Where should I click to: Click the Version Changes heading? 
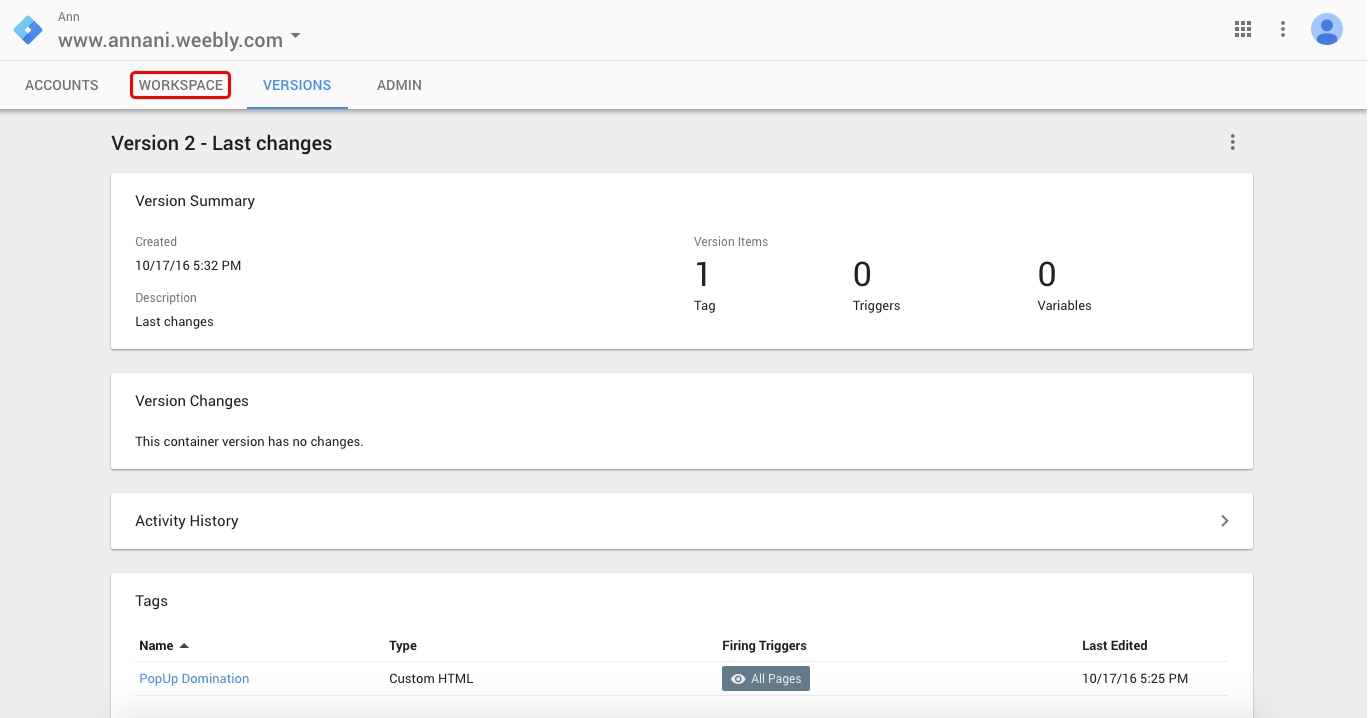pyautogui.click(x=192, y=401)
